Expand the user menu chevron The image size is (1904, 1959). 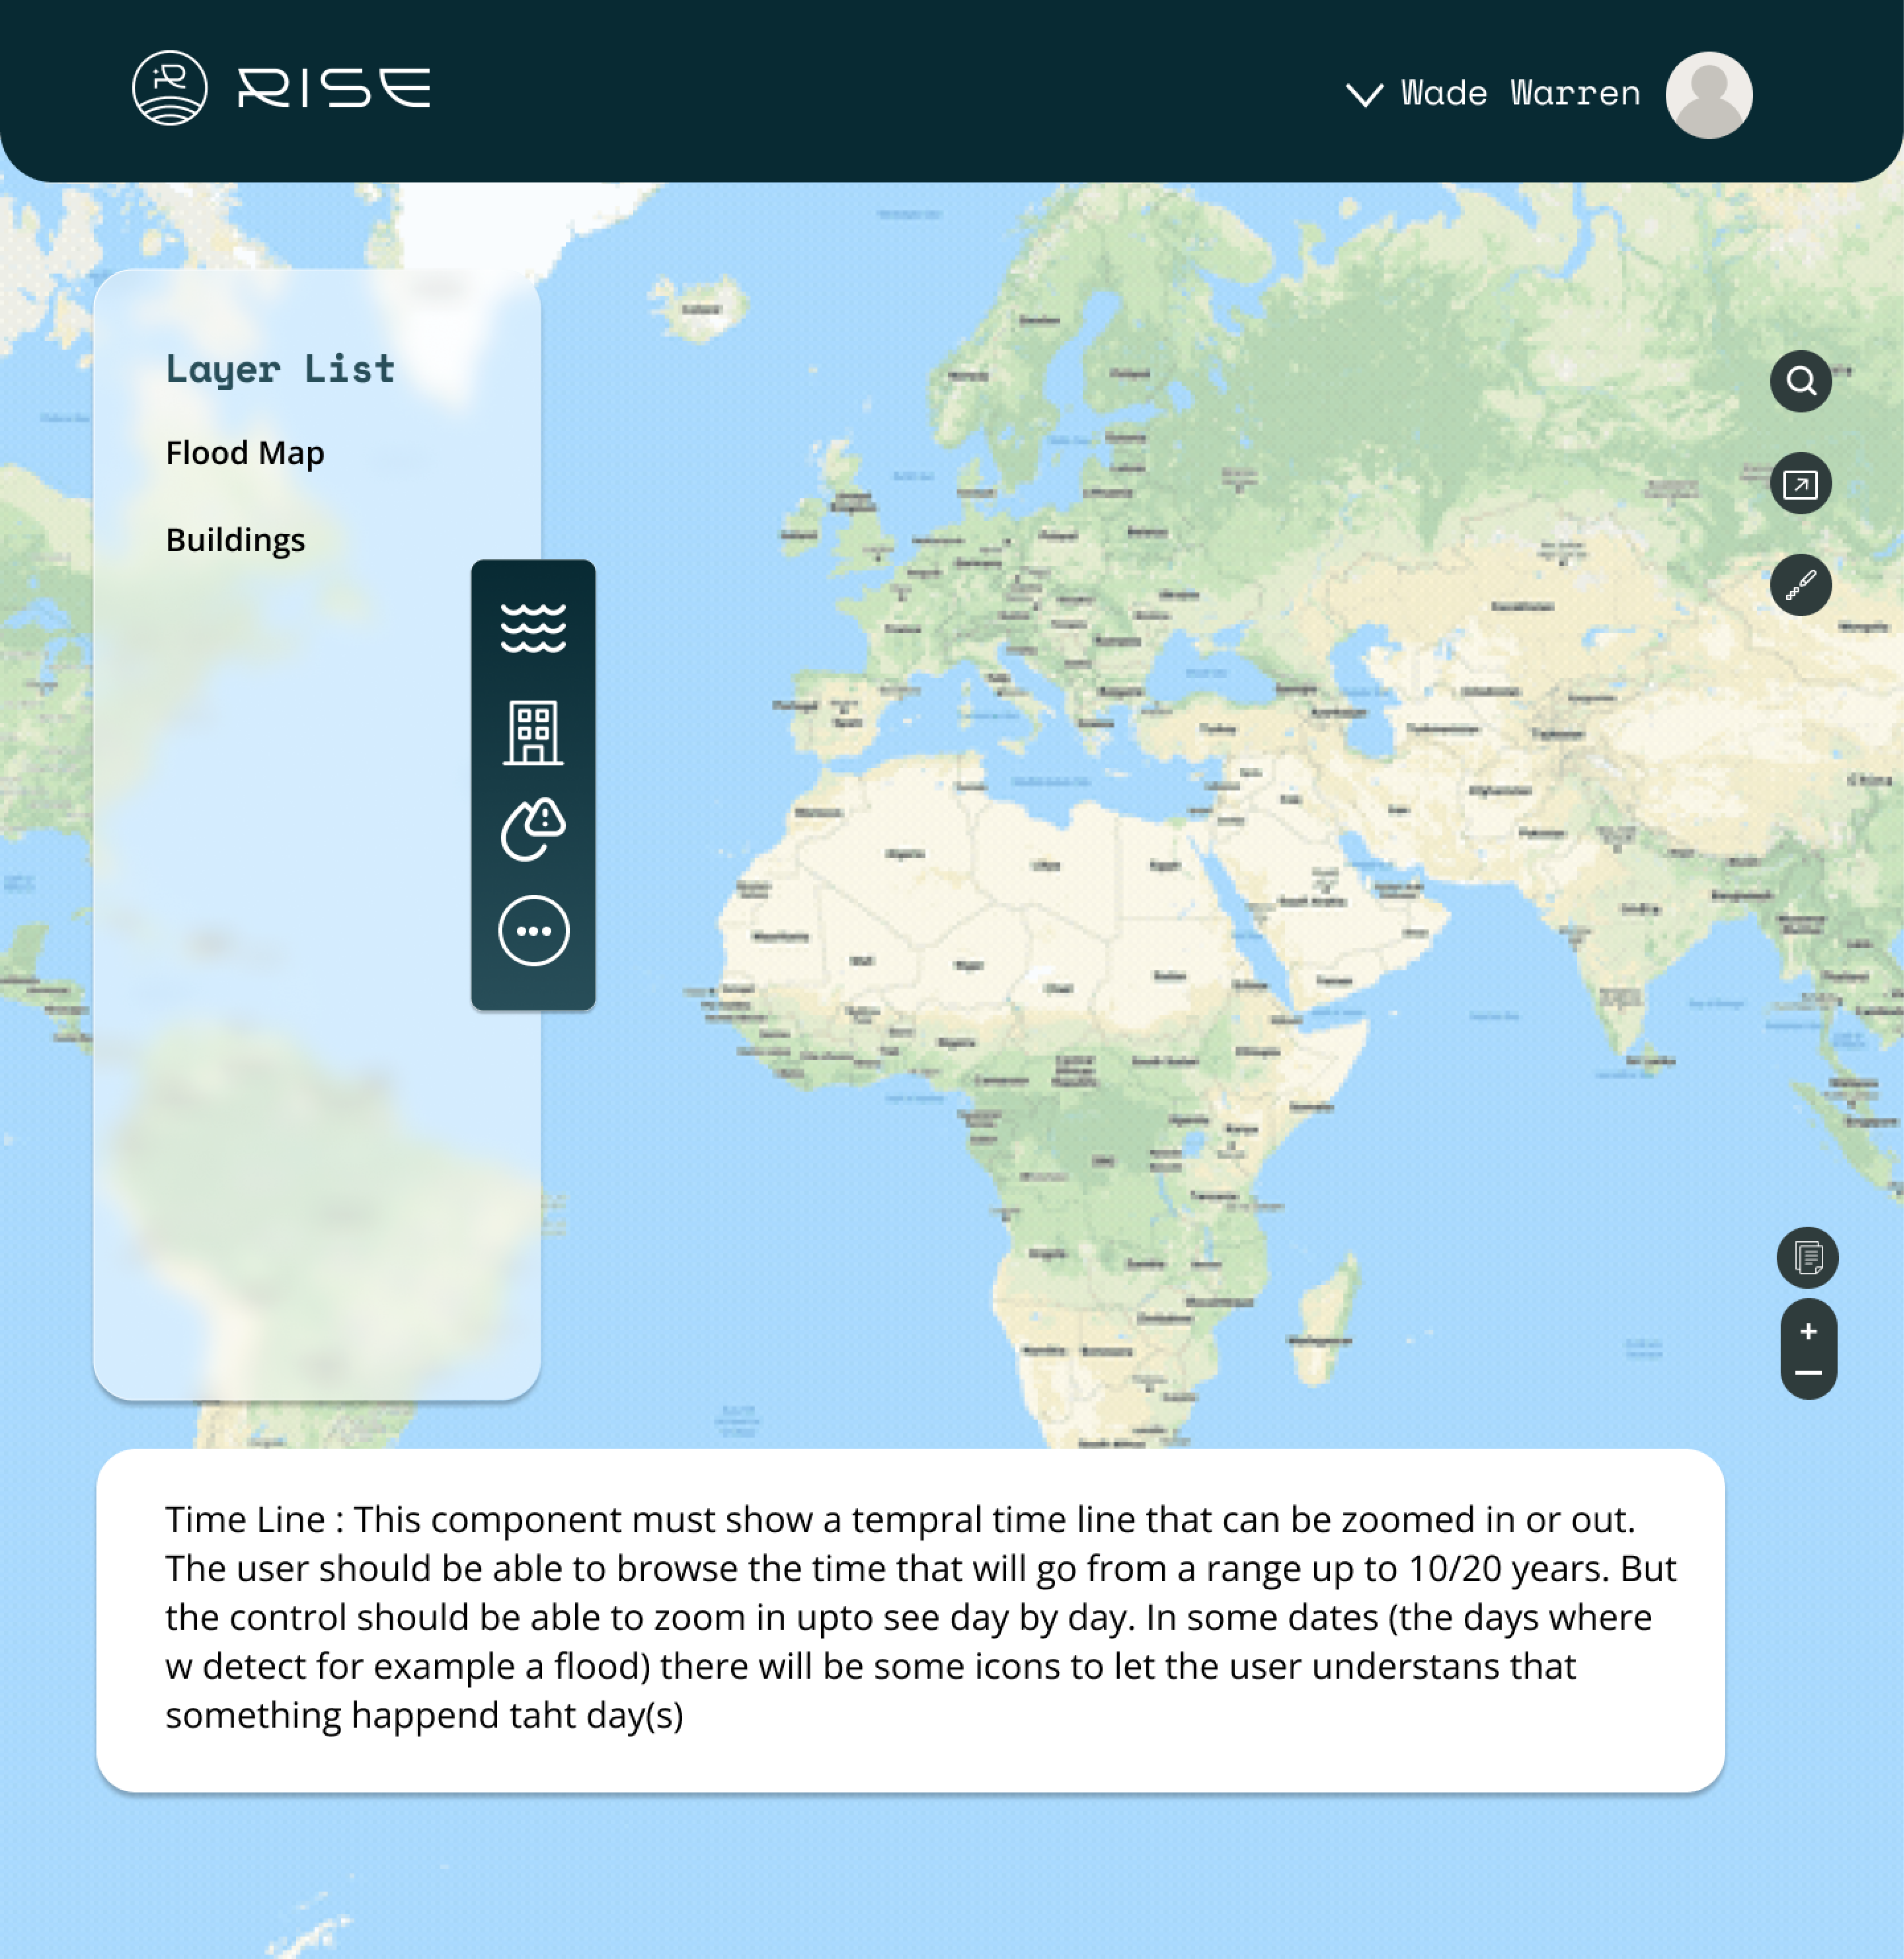1364,94
